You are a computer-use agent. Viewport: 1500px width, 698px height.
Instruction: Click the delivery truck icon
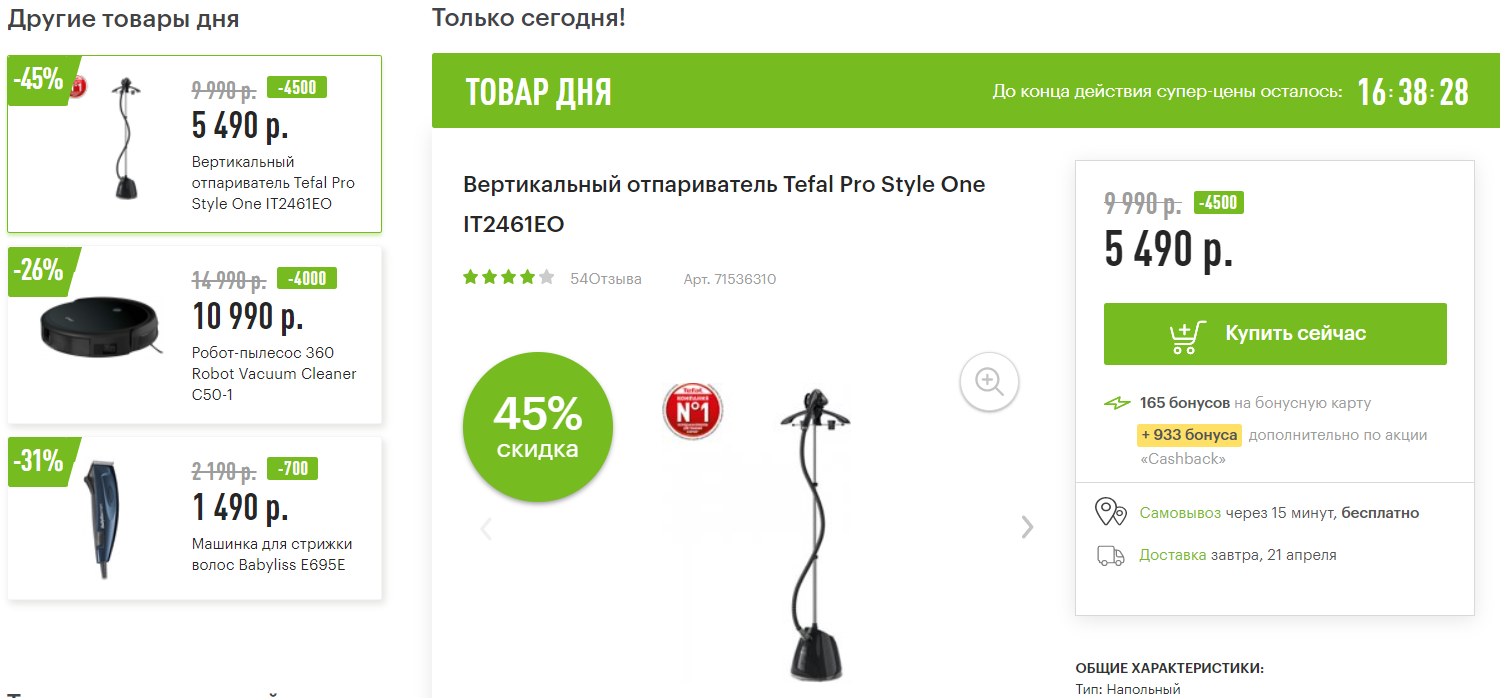pyautogui.click(x=1111, y=555)
